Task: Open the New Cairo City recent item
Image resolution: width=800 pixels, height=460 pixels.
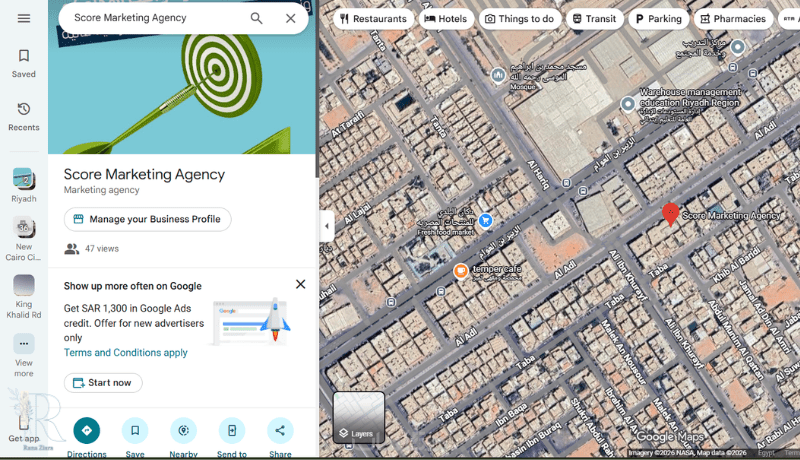Action: click(23, 239)
